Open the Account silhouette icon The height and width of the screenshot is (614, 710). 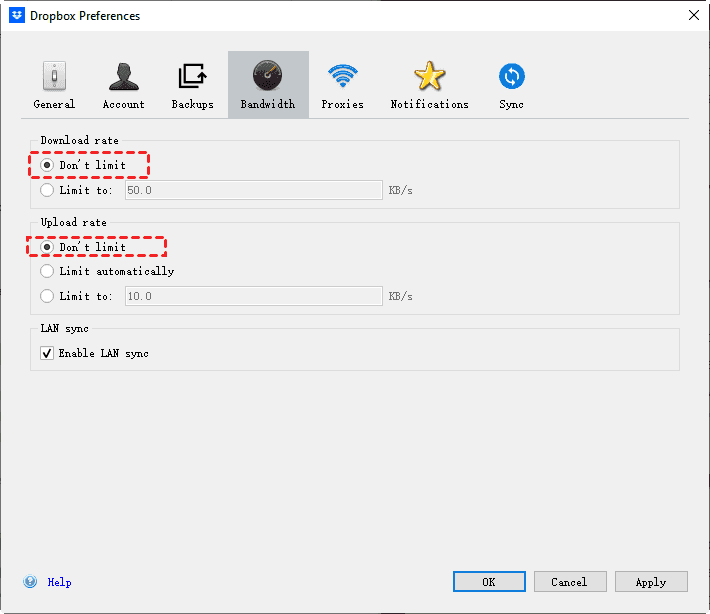(x=124, y=76)
